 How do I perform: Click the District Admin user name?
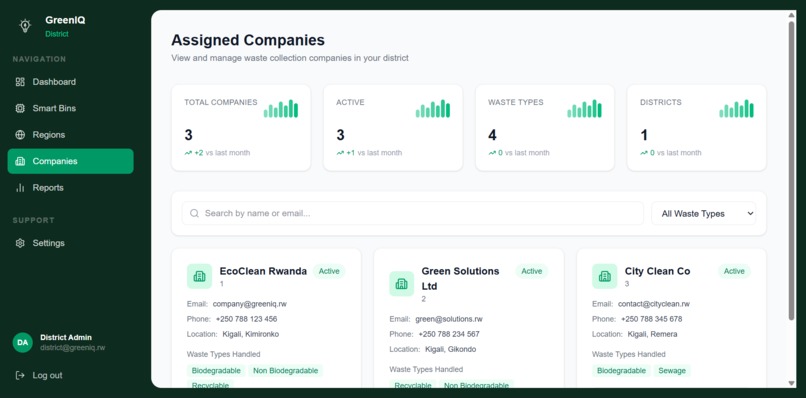point(66,338)
